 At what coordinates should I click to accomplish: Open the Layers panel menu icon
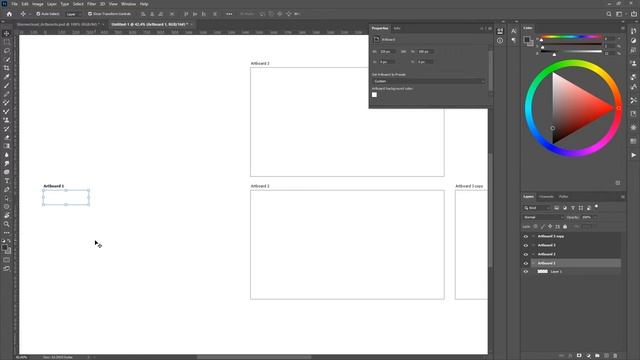pyautogui.click(x=622, y=197)
